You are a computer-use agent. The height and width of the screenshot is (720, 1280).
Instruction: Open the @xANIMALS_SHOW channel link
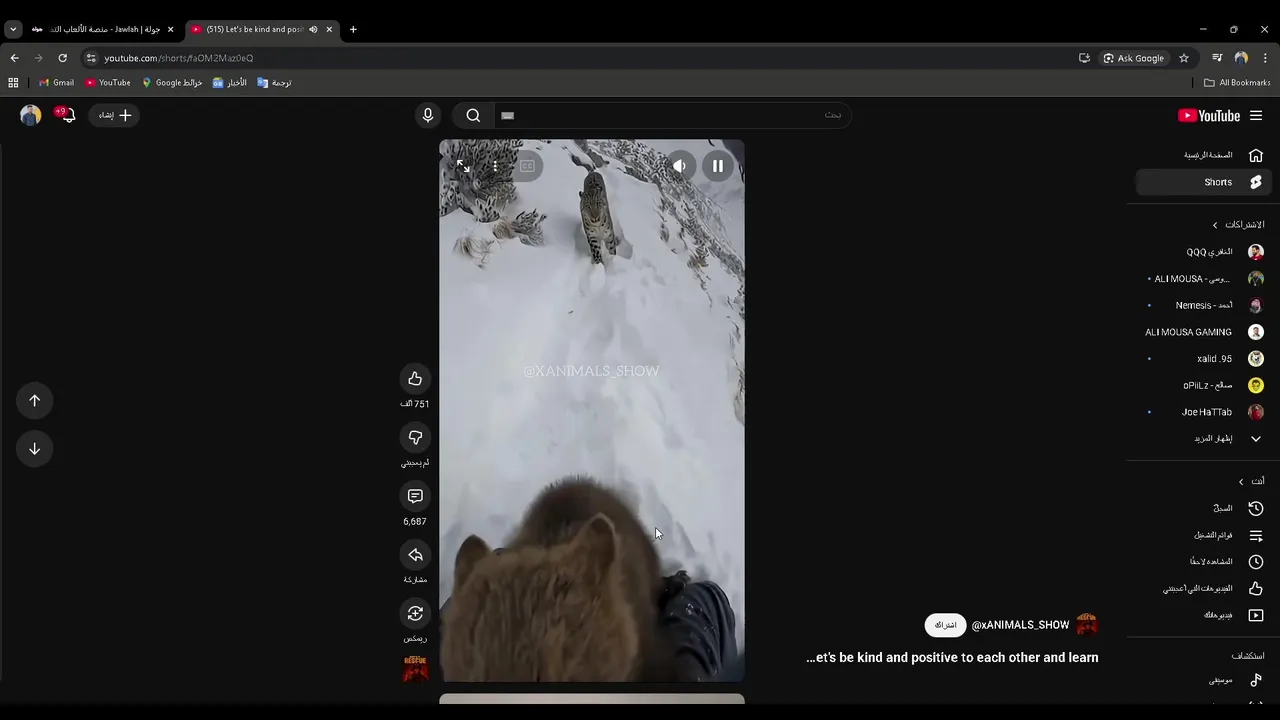pos(1020,625)
